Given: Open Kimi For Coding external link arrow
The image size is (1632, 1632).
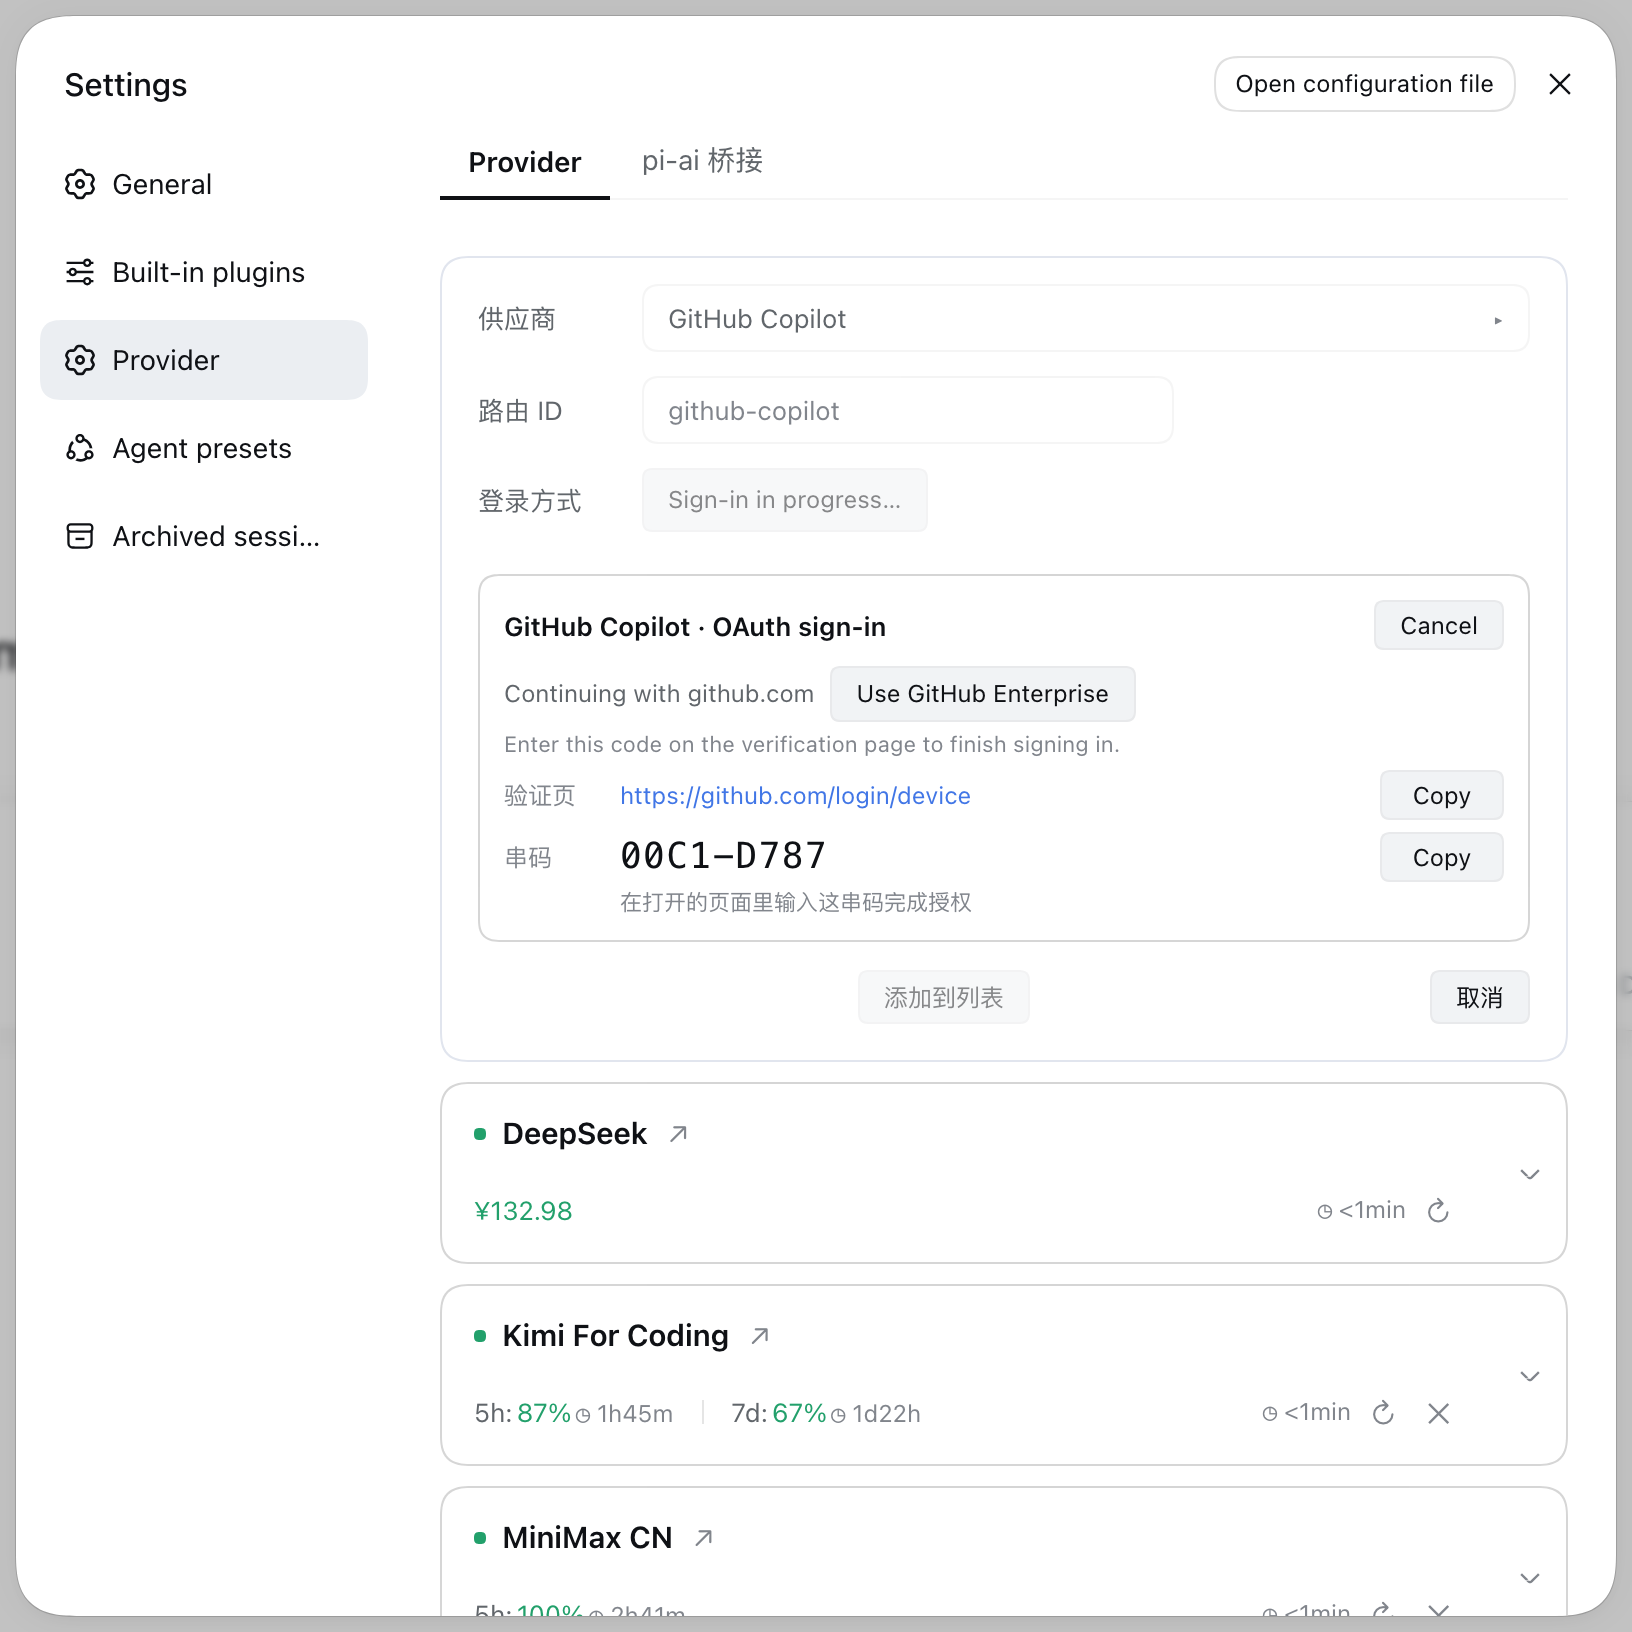Looking at the screenshot, I should click(760, 1336).
